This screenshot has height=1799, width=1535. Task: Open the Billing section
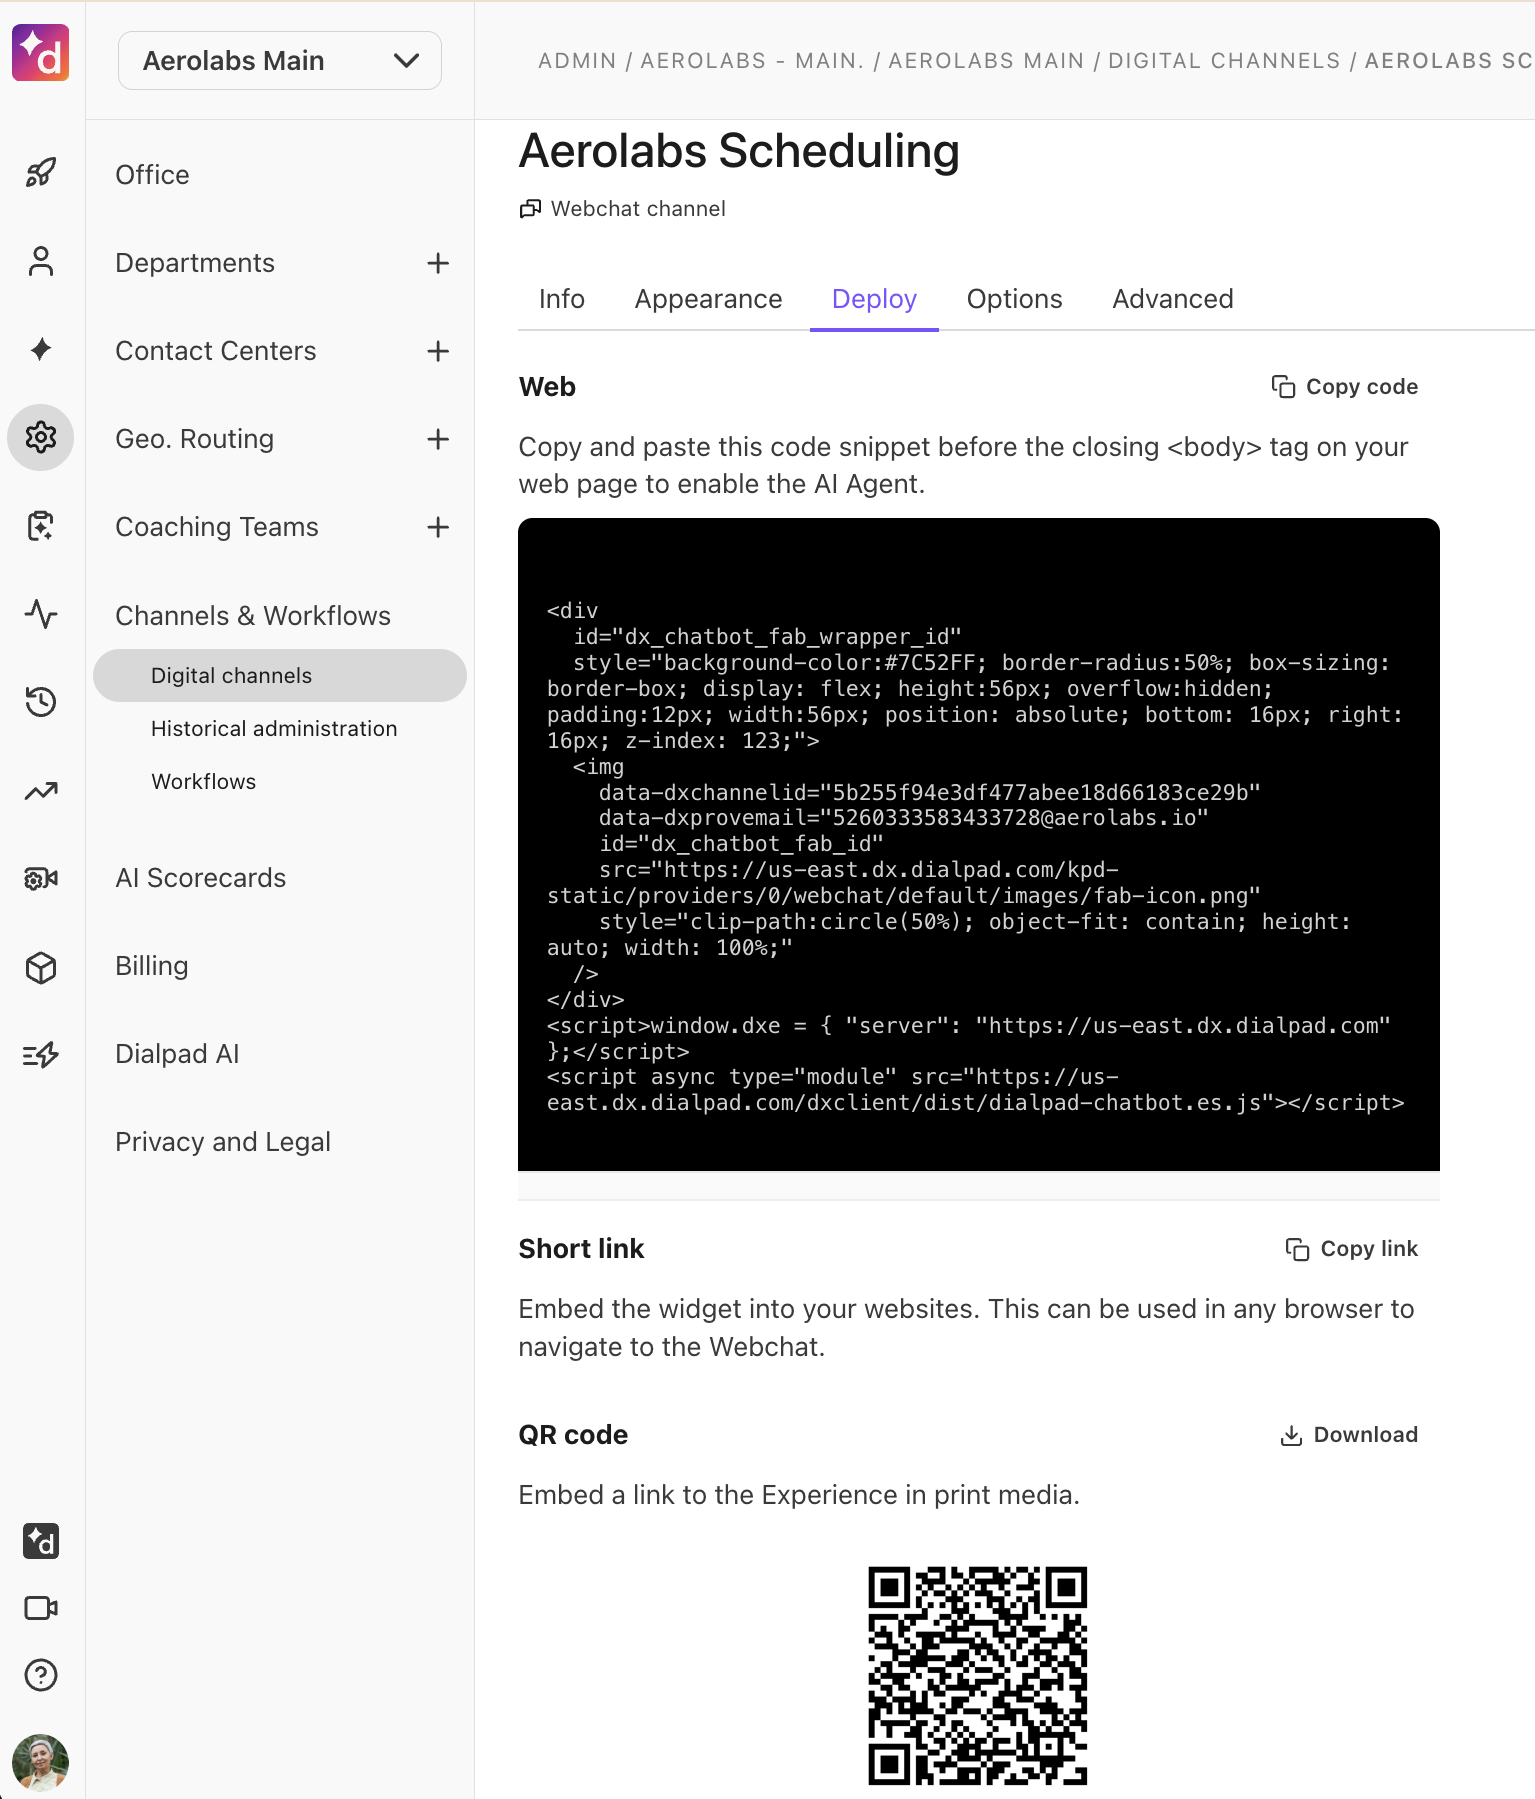[x=151, y=966]
